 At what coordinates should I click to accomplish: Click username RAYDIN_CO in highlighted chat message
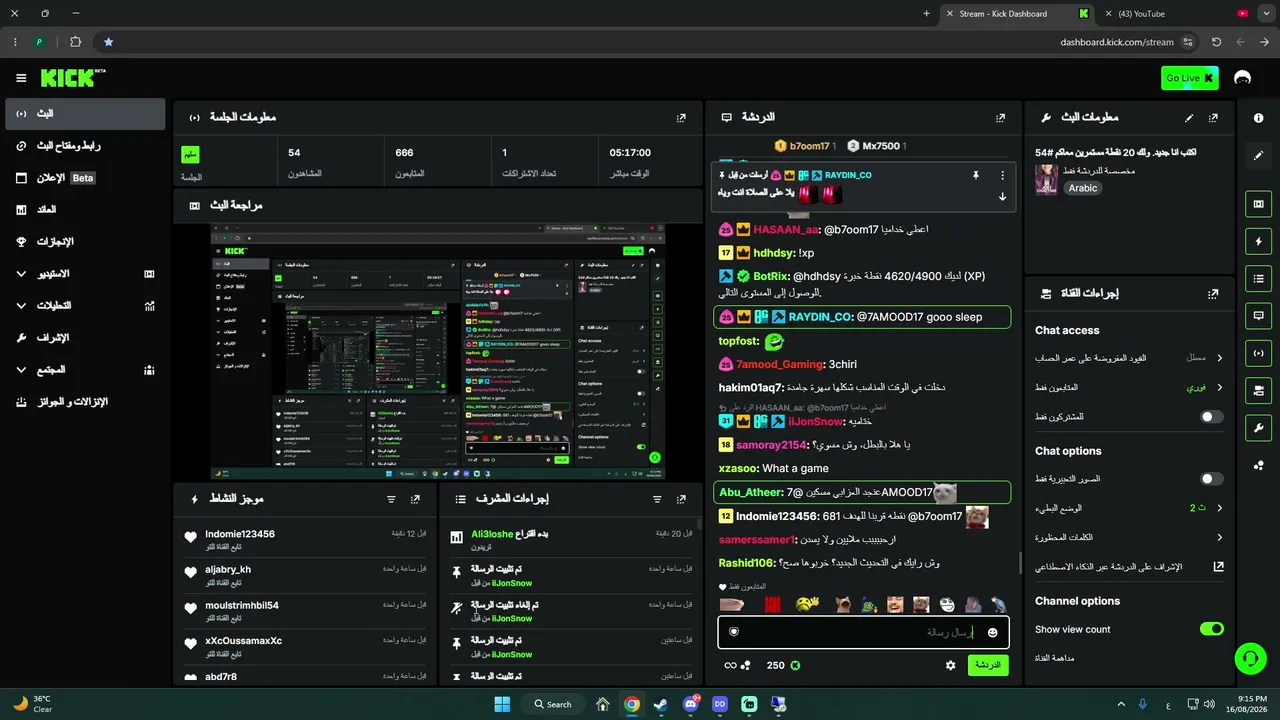click(x=820, y=317)
